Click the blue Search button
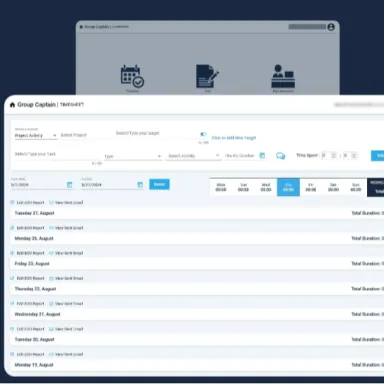Image resolution: width=384 pixels, height=384 pixels. pos(159,184)
